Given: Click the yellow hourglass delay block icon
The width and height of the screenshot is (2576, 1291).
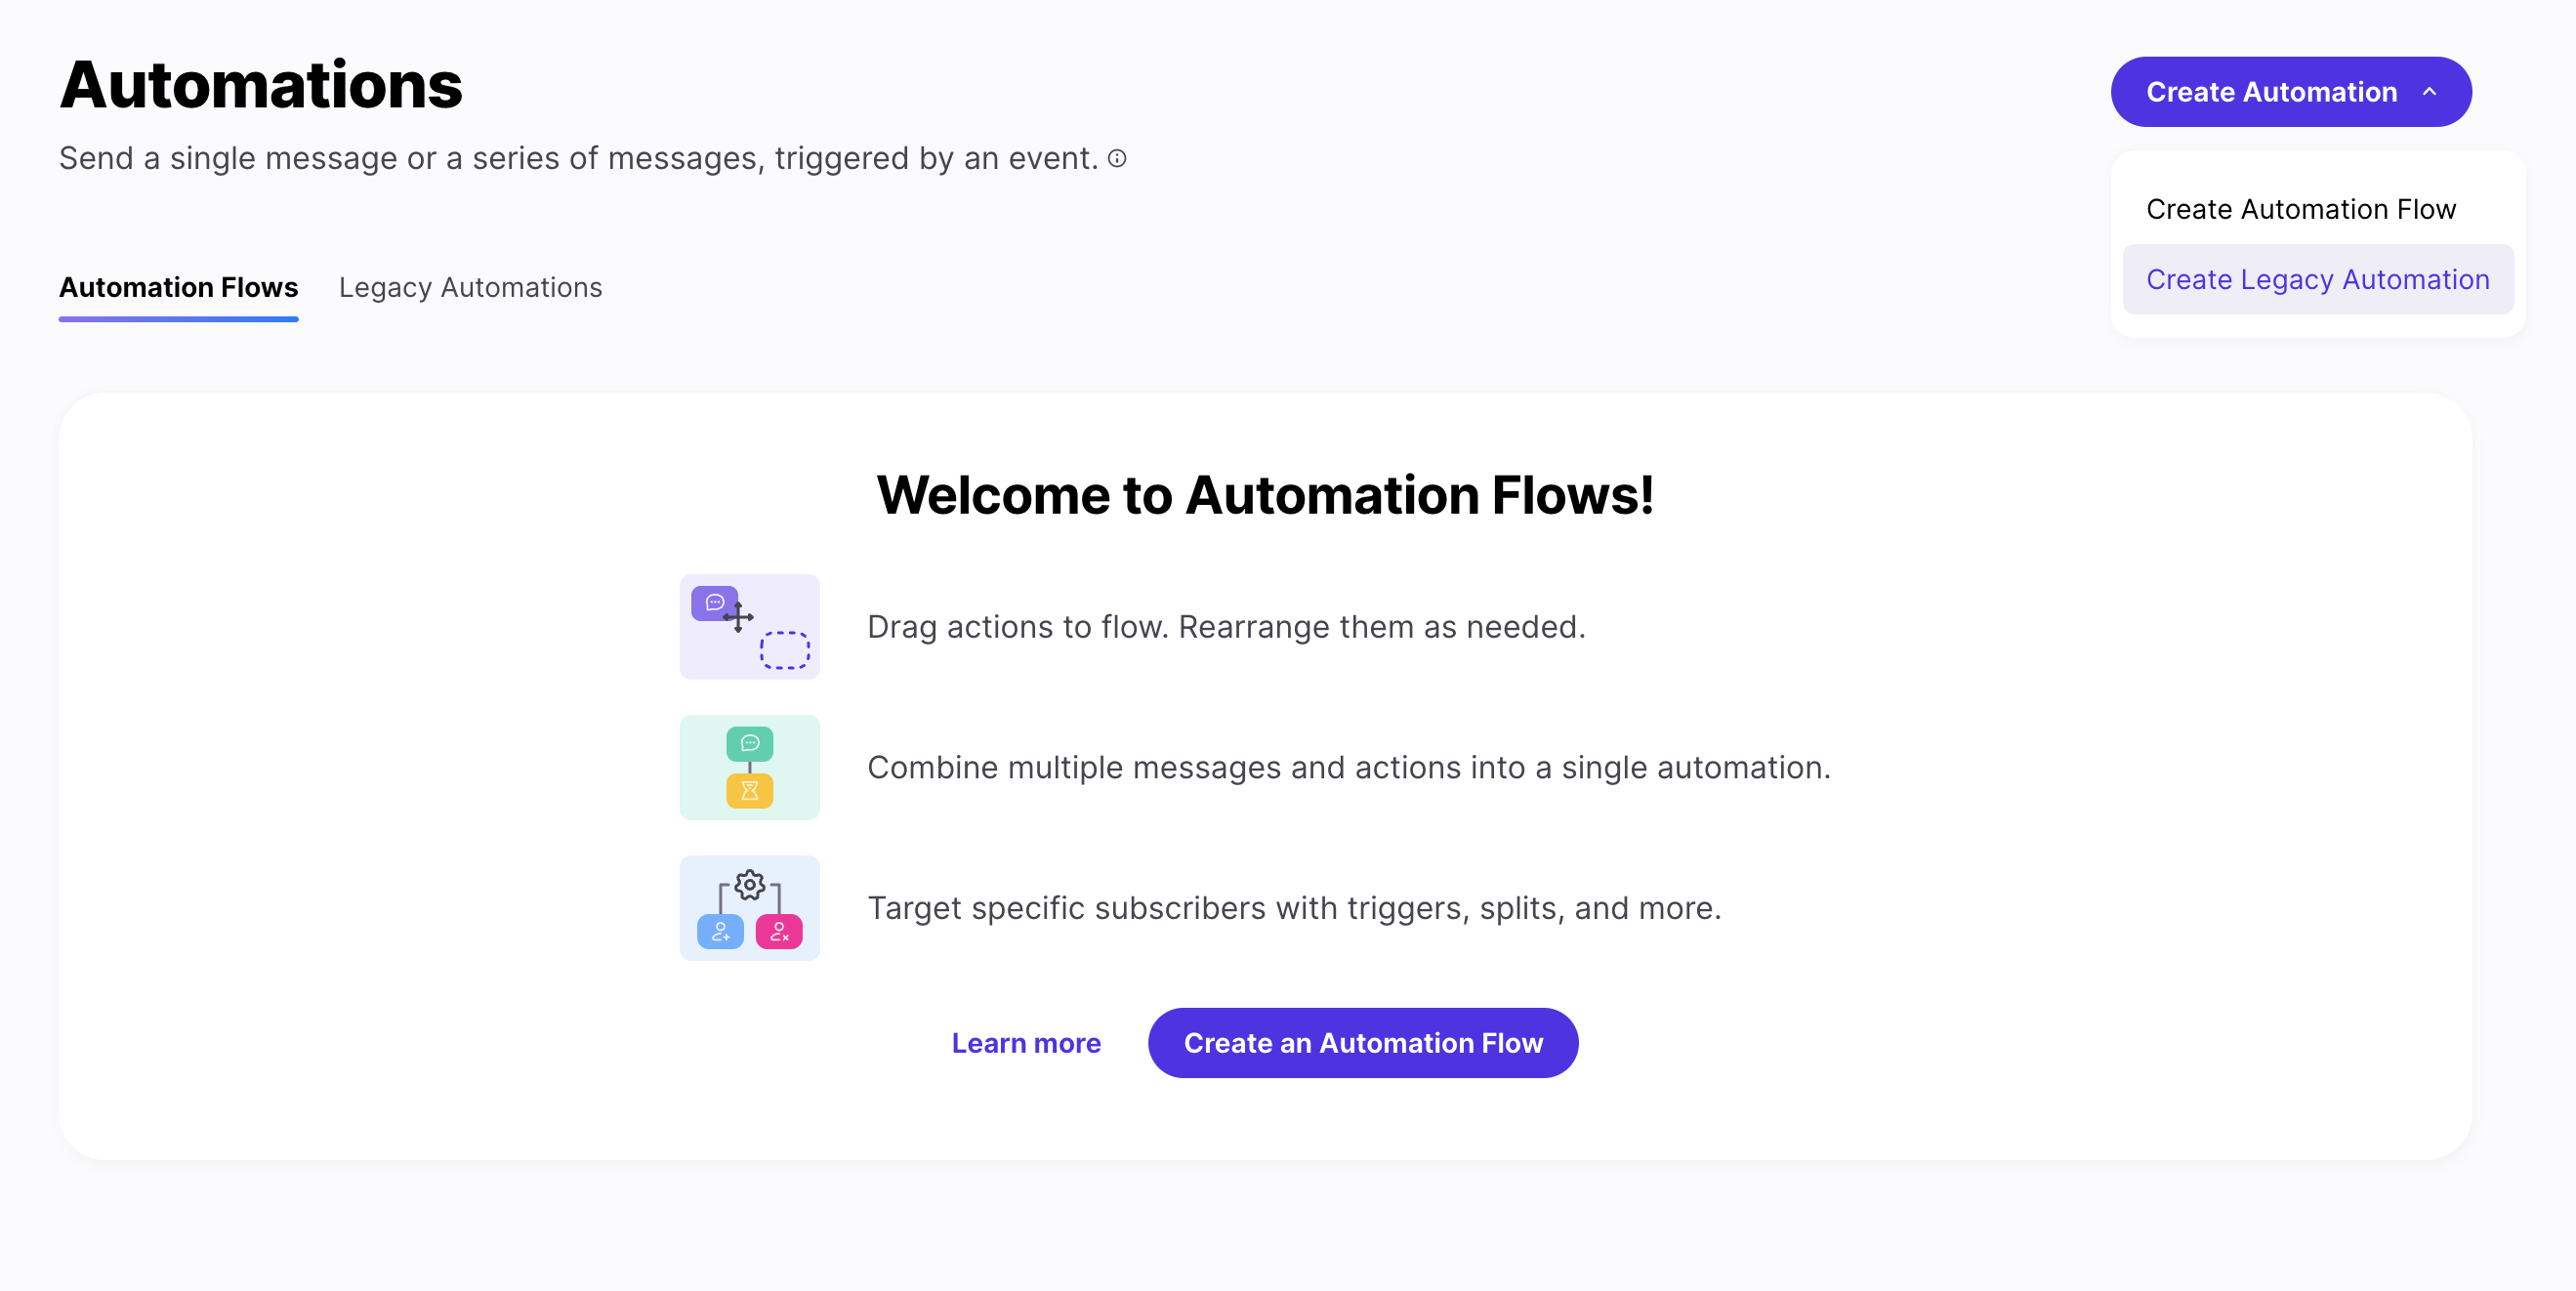Looking at the screenshot, I should 749,791.
